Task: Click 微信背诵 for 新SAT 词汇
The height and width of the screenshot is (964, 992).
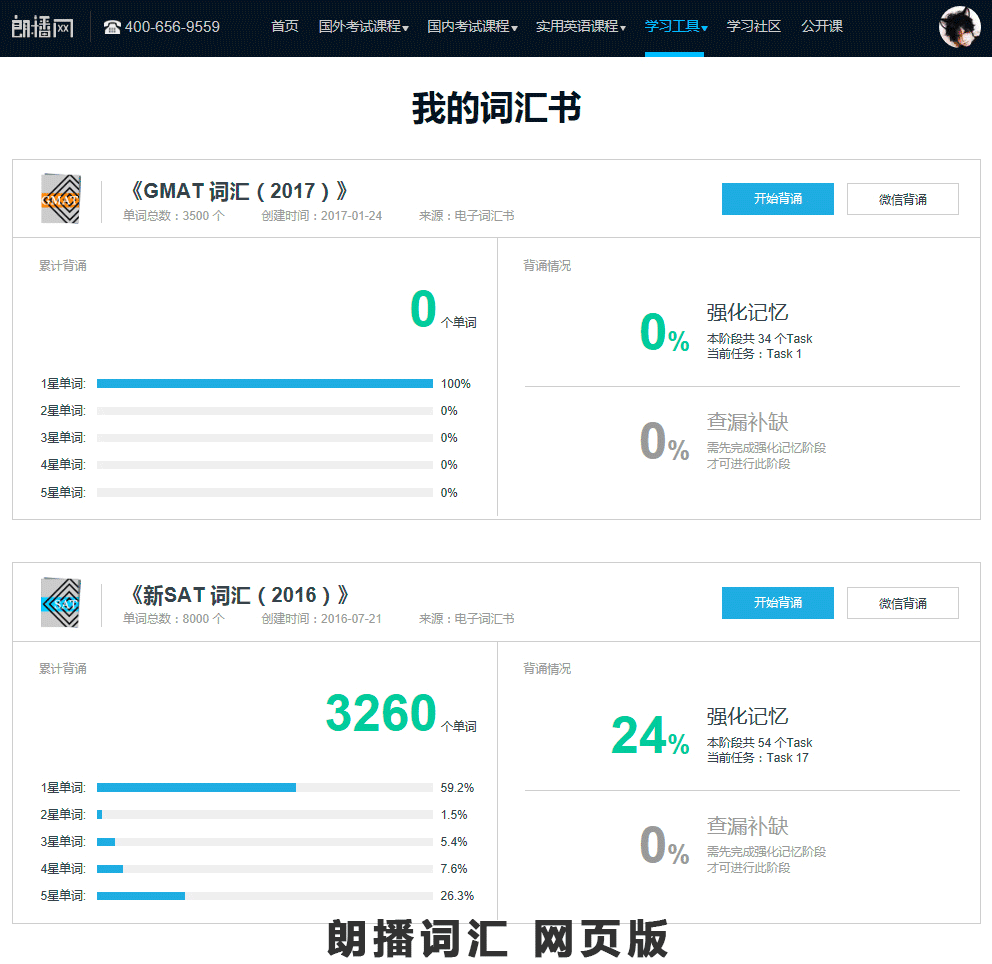Action: (903, 603)
